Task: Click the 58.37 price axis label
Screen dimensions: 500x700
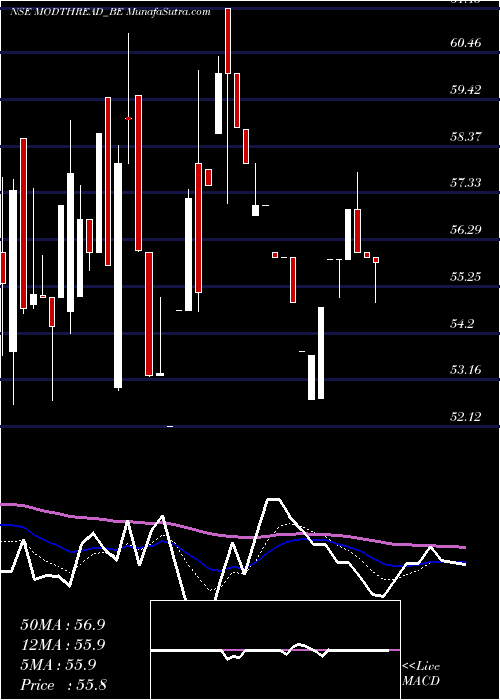Action: coord(466,137)
